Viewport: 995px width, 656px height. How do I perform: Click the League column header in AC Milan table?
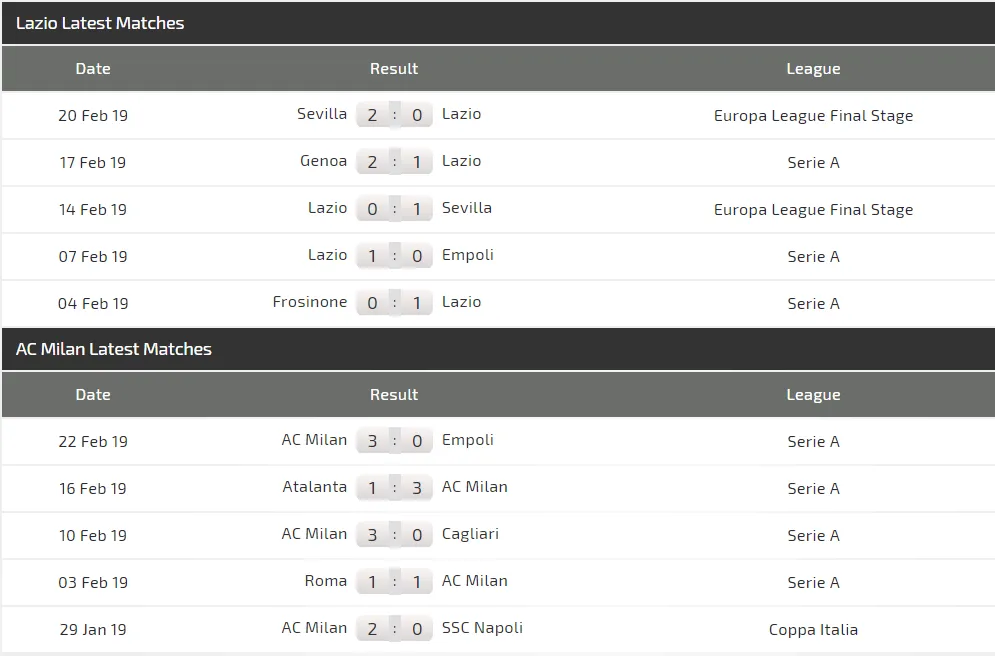click(x=813, y=395)
